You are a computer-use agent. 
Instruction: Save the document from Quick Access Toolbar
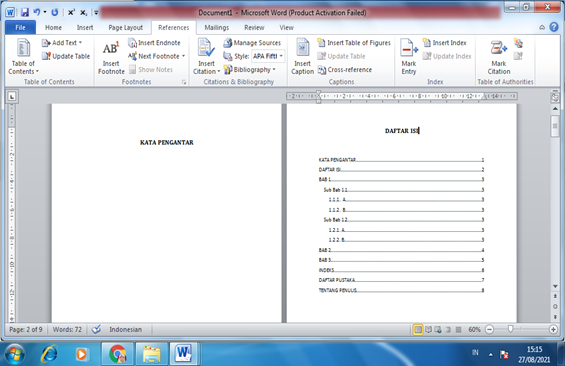click(25, 12)
